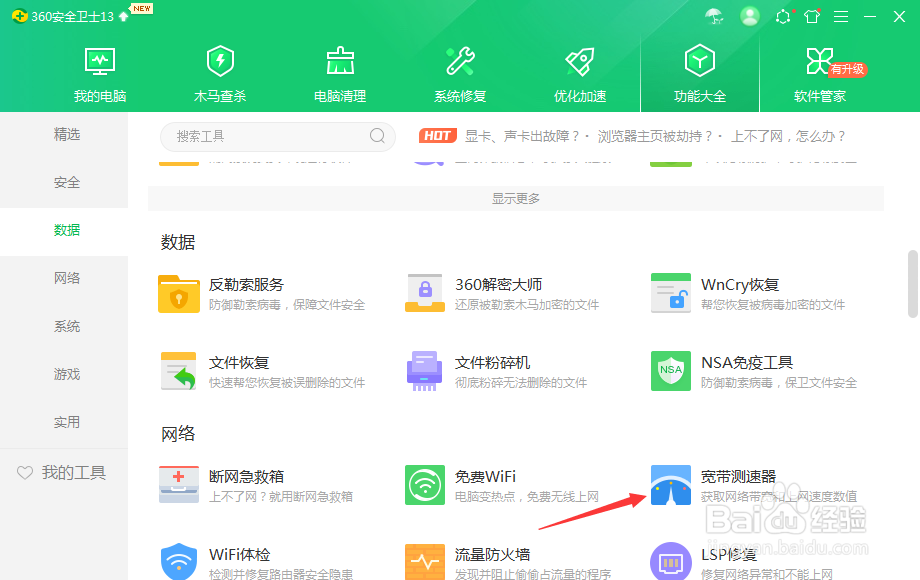Open 优化加速 rocket icon
920x580 pixels.
580,61
